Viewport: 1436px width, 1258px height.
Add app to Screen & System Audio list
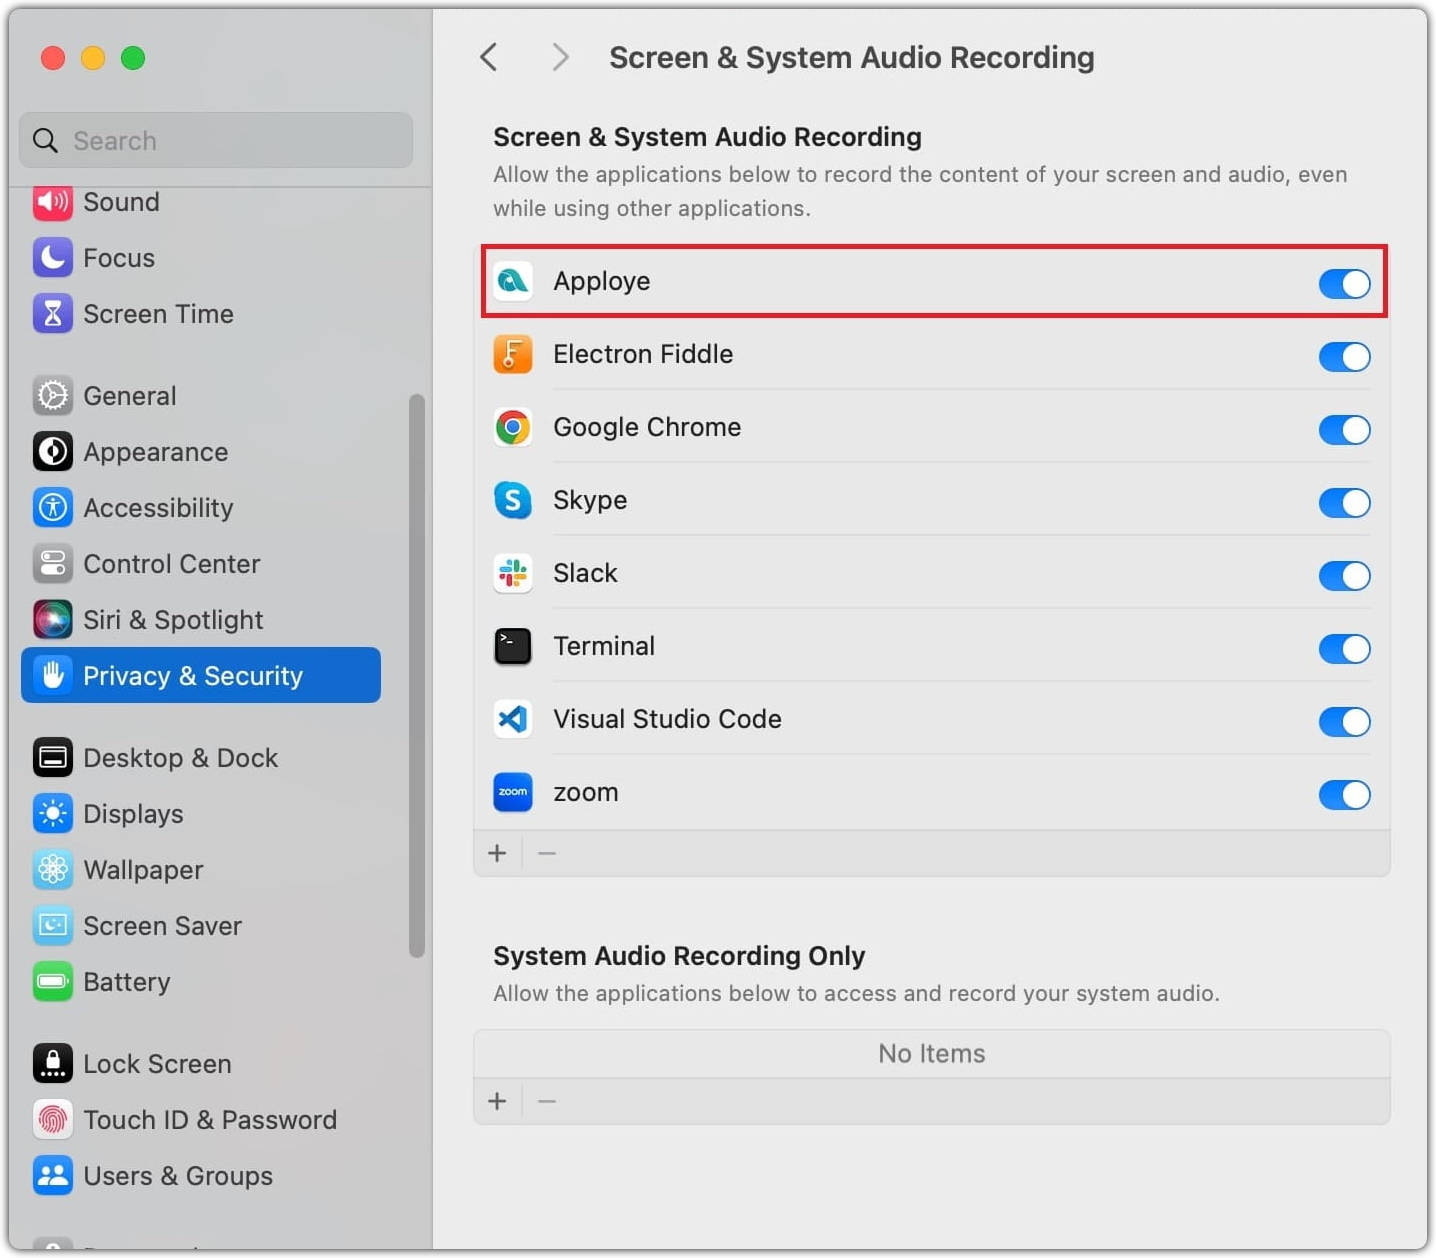[x=497, y=854]
